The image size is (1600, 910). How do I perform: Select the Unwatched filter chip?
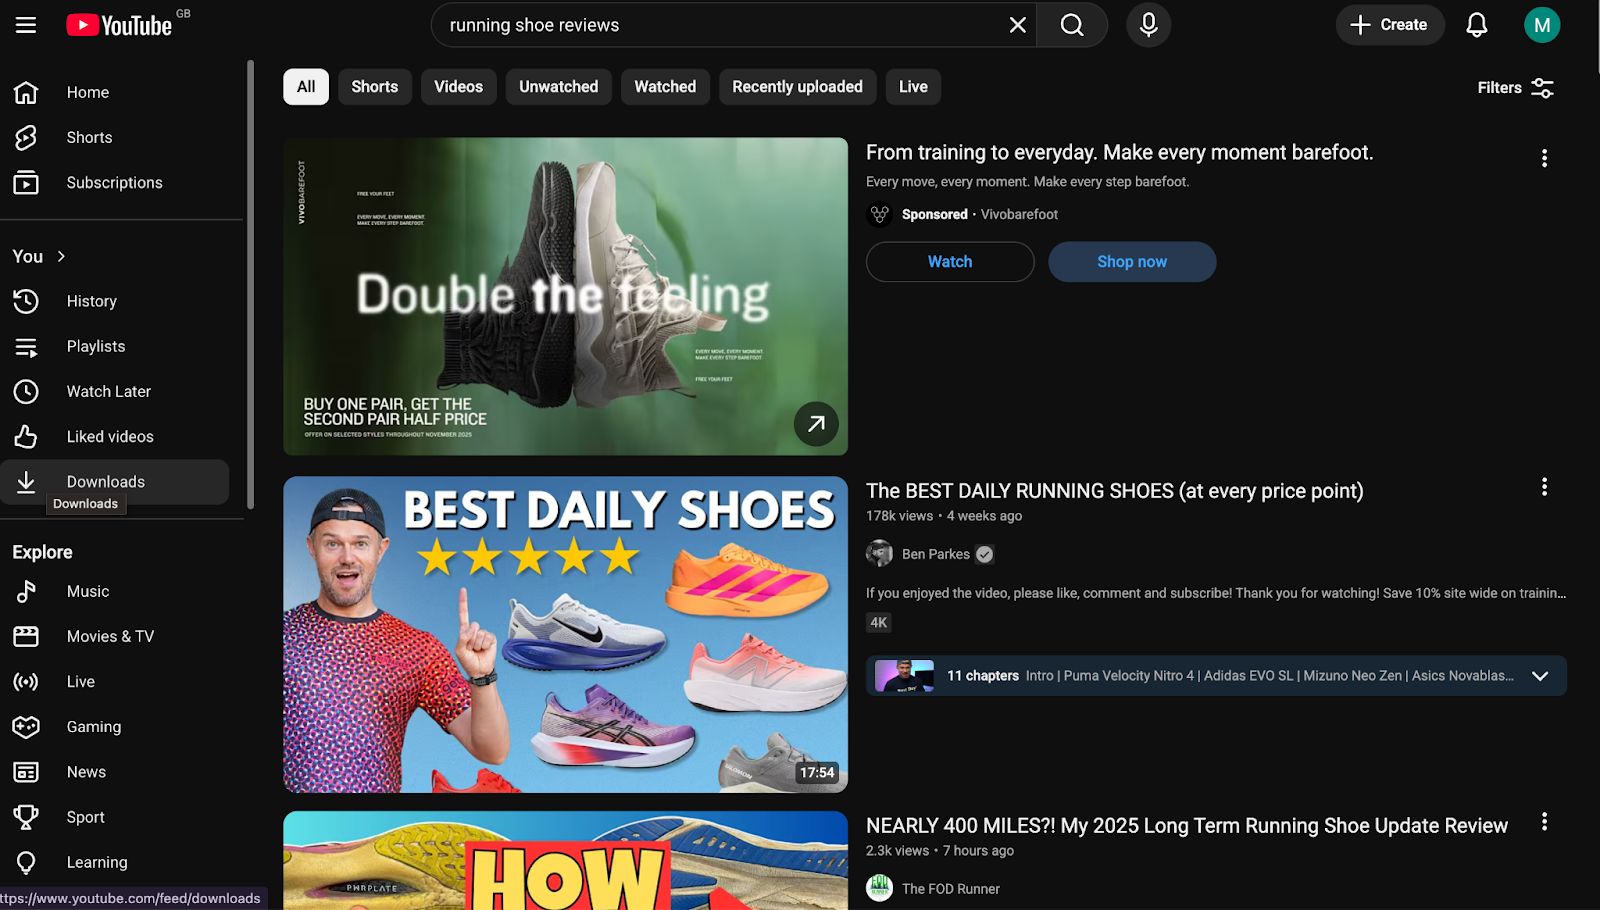558,87
